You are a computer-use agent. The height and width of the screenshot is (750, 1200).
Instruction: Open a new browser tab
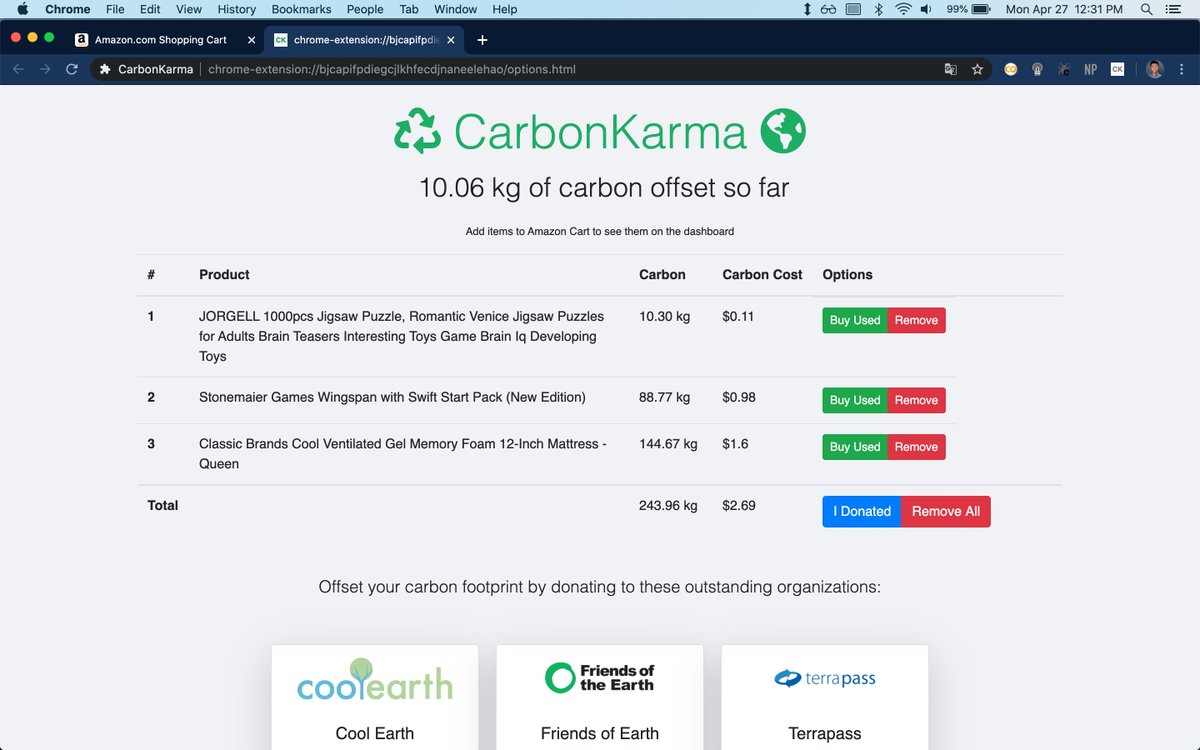click(482, 40)
